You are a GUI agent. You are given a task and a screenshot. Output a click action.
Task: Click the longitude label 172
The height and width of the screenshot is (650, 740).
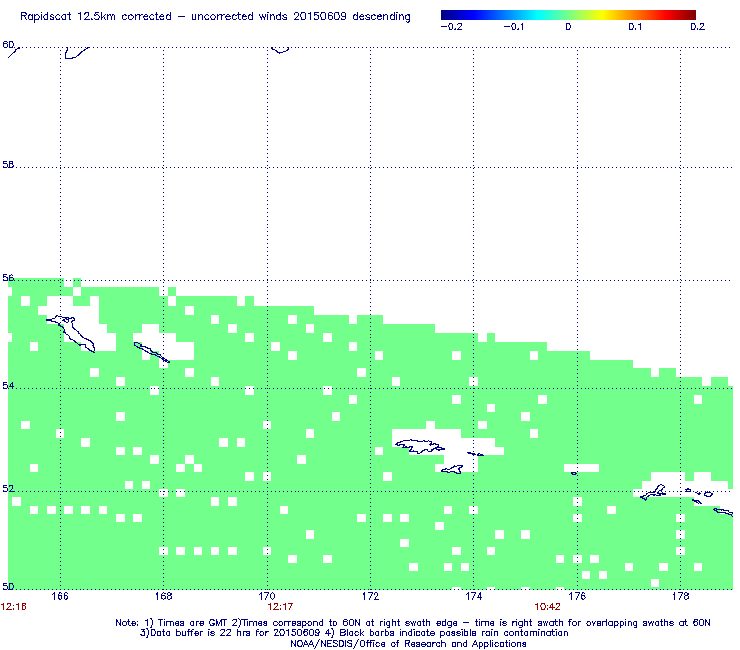[370, 596]
